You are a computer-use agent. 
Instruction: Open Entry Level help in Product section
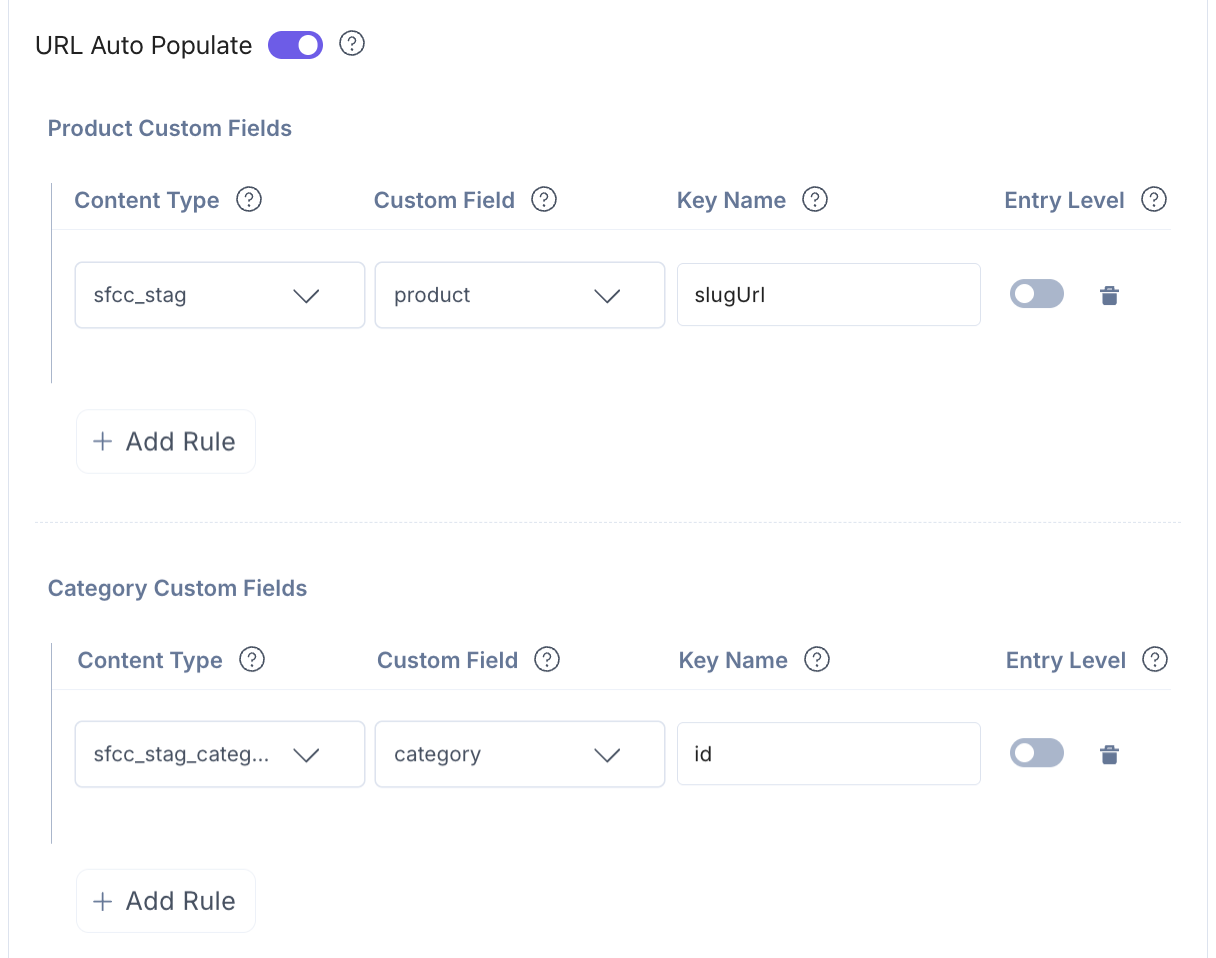(x=1154, y=199)
